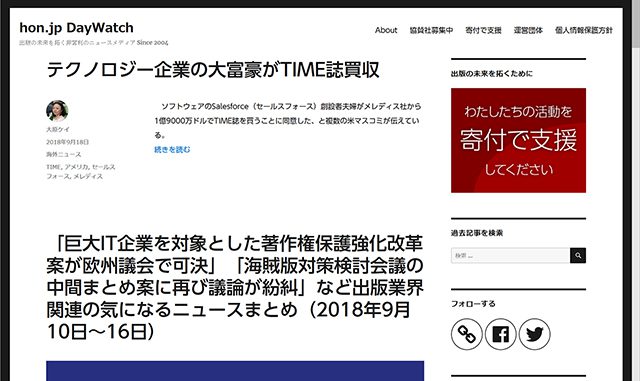Click the red donation support banner
This screenshot has height=381, width=640.
coord(518,140)
